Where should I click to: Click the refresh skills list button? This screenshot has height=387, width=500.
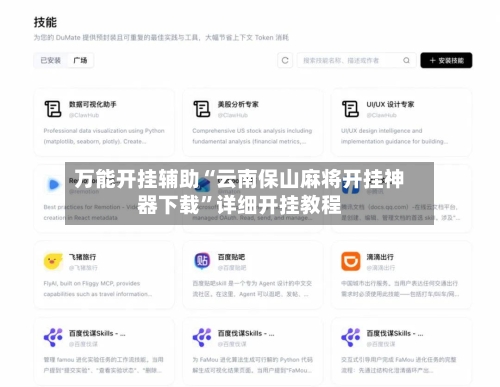point(285,60)
